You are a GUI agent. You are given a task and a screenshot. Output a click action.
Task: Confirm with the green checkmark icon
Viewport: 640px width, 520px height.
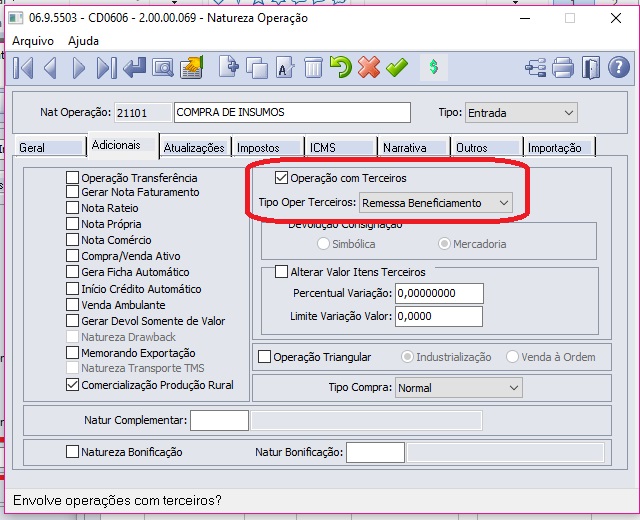[397, 67]
